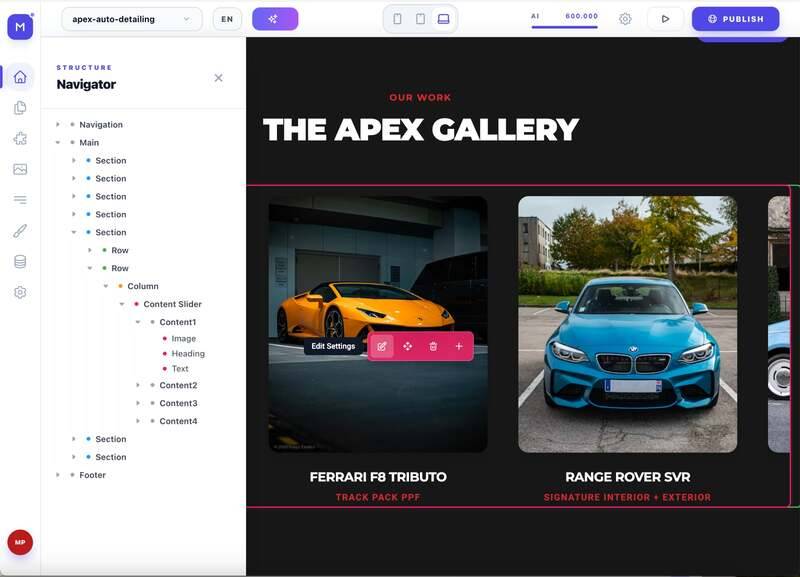Switch to the tablet device preview
The width and height of the screenshot is (800, 577).
[420, 19]
